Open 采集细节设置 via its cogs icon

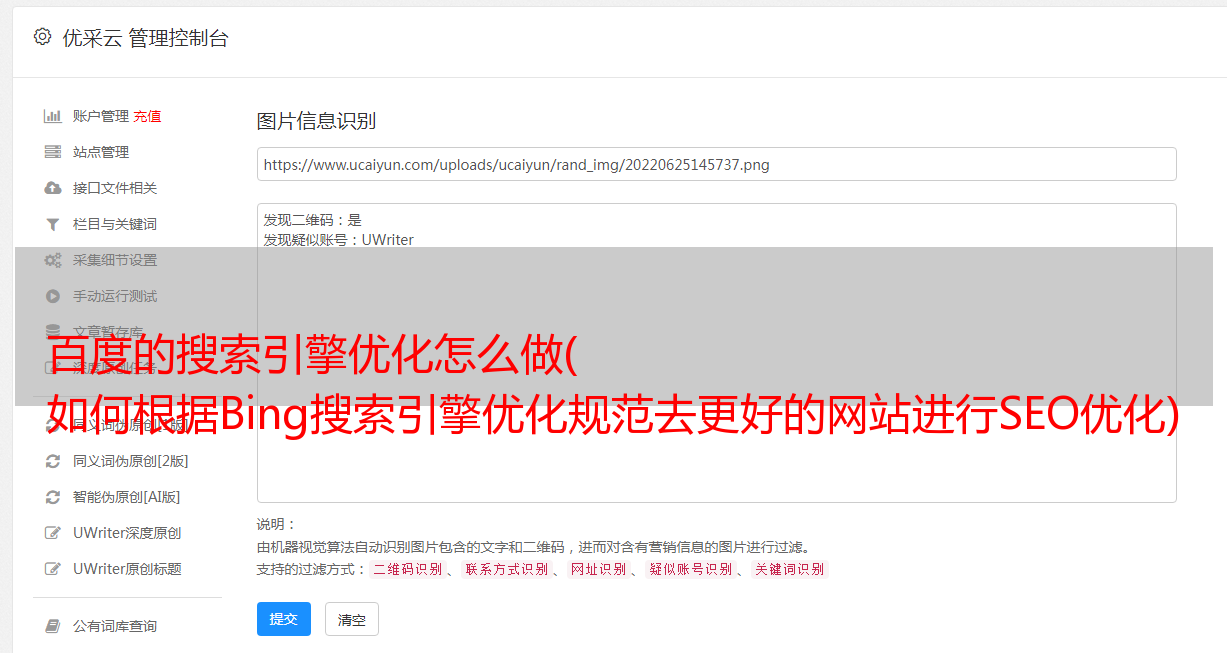[53, 260]
